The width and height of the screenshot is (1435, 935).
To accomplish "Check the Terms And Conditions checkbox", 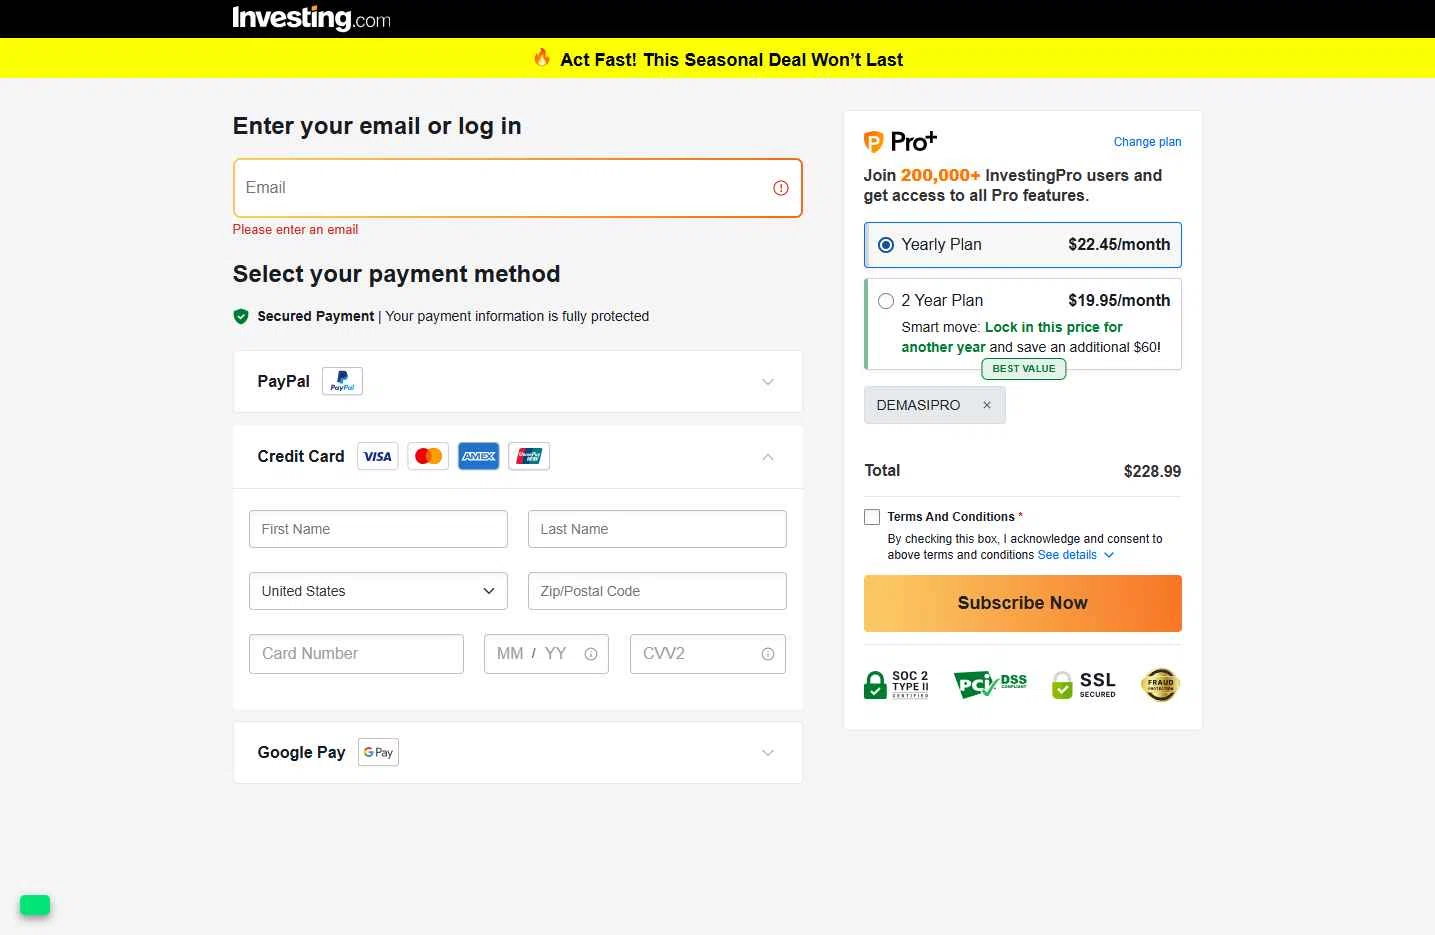I will pyautogui.click(x=872, y=517).
